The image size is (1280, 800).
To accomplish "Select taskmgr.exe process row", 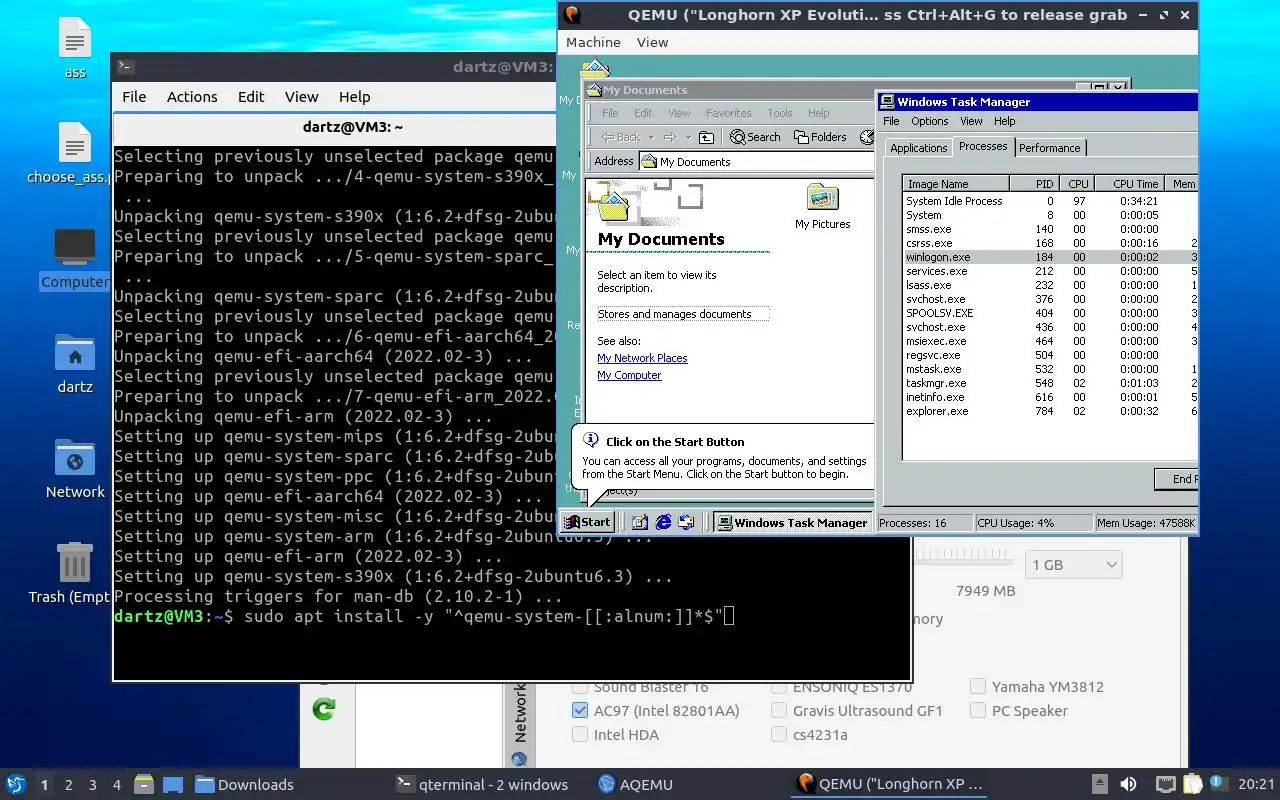I will click(1050, 383).
